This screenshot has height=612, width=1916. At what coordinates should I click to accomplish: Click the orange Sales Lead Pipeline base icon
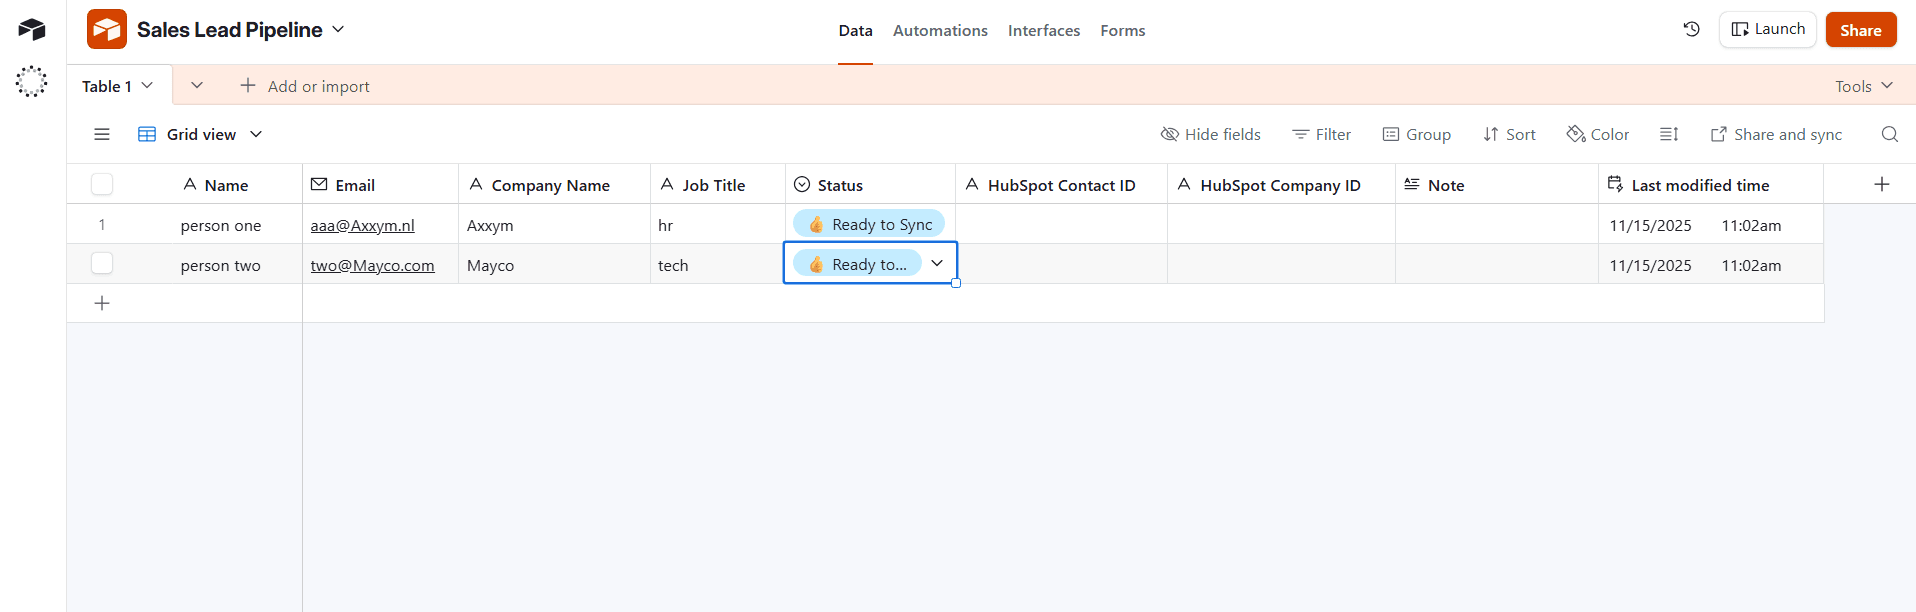[x=107, y=30]
